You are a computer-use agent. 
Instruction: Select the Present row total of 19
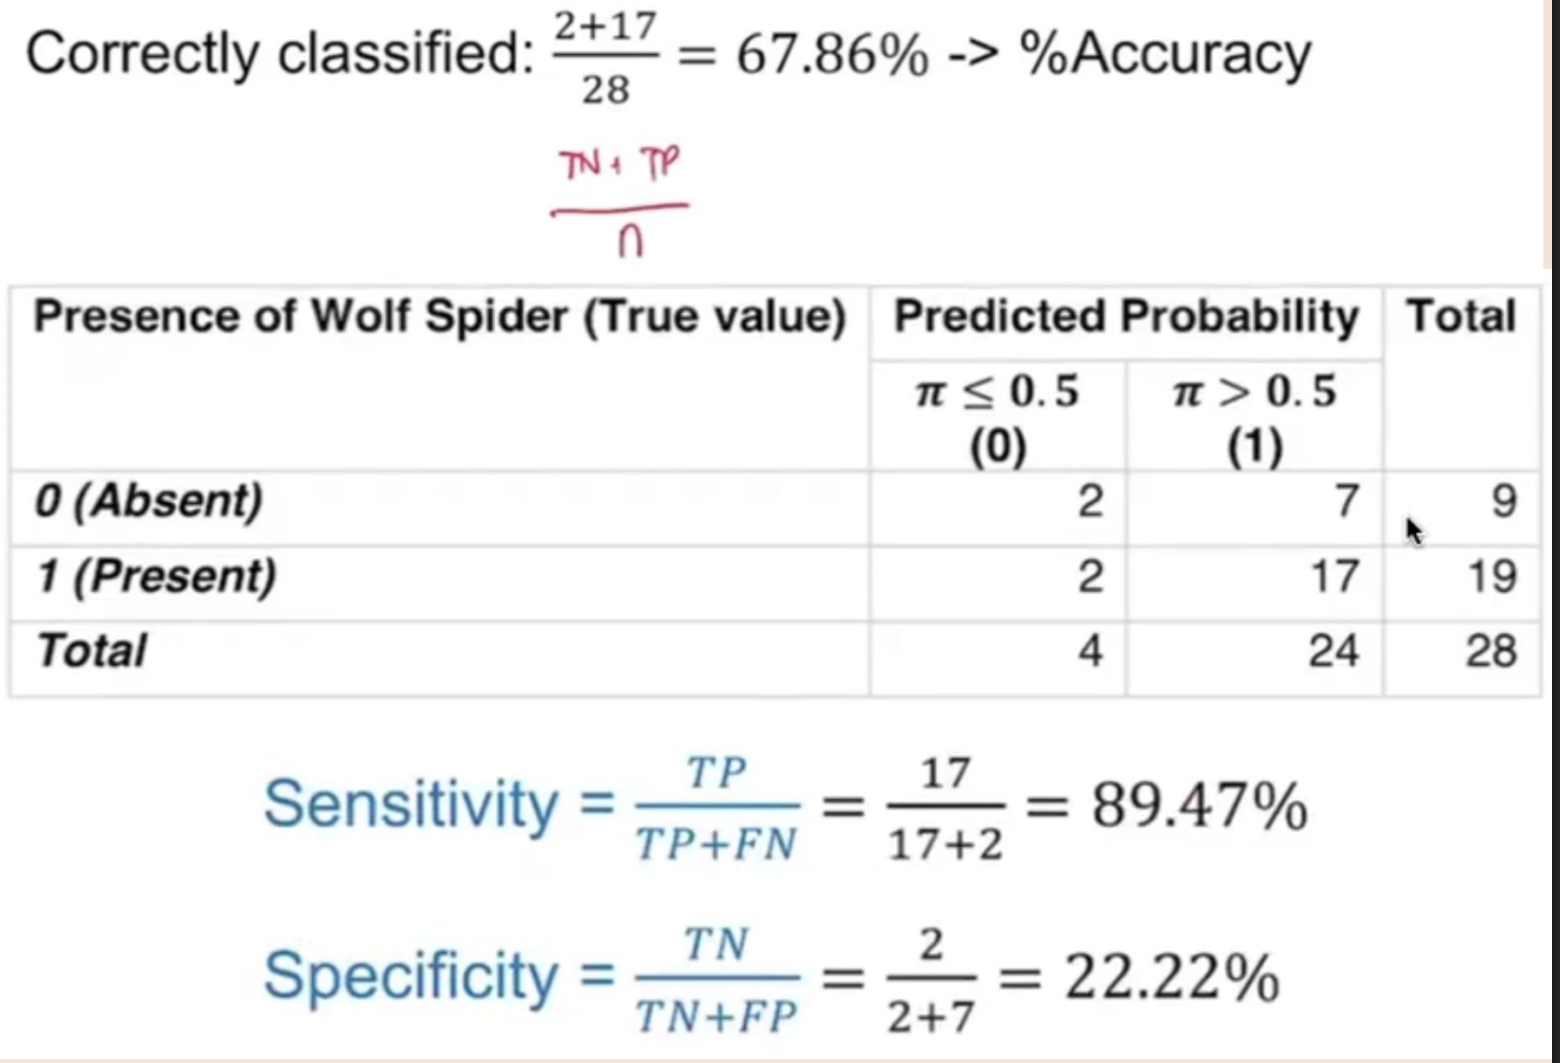tap(1491, 576)
